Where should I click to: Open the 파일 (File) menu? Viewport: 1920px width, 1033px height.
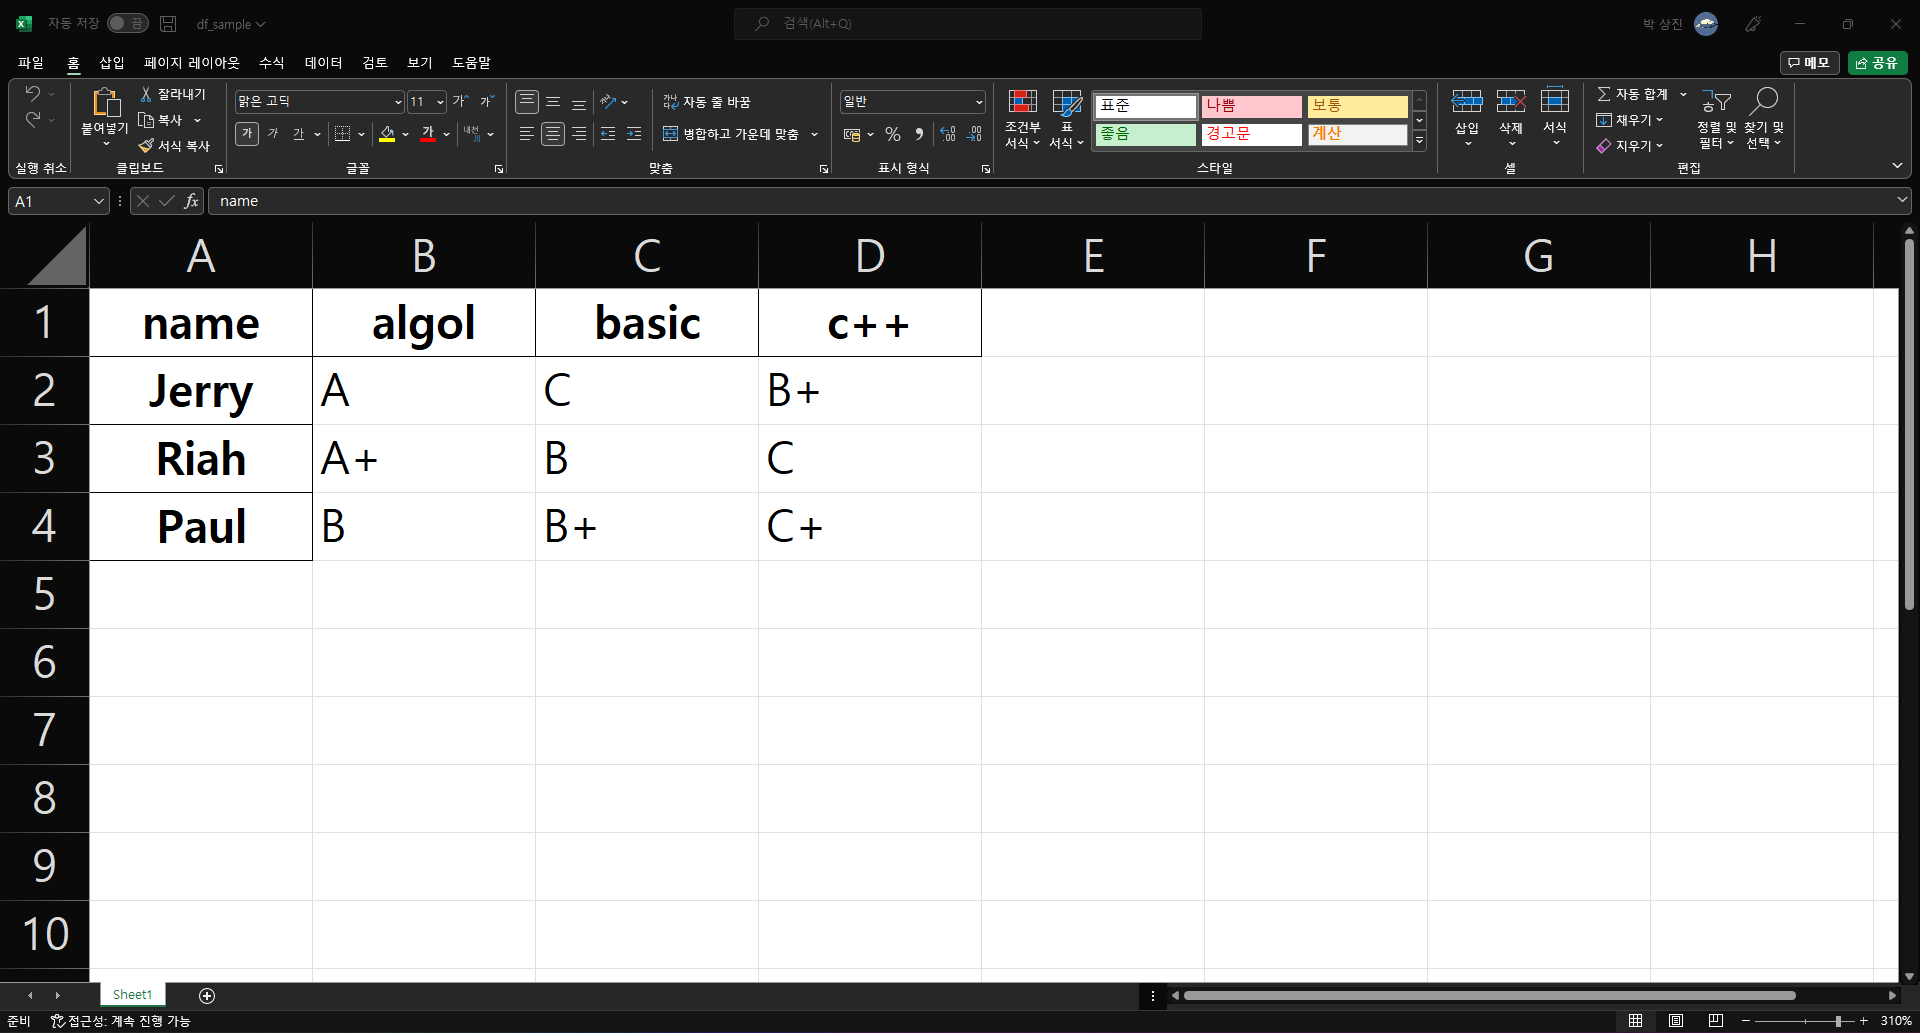tap(31, 62)
